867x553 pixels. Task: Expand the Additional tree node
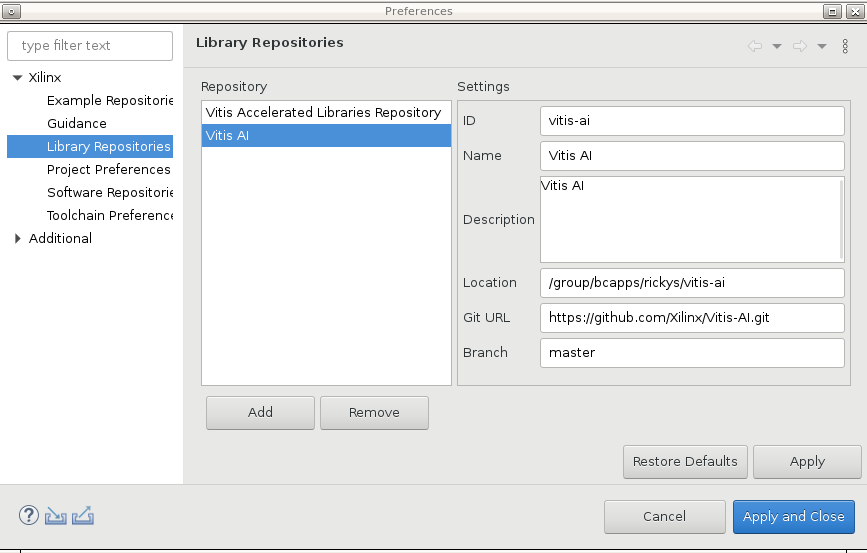(17, 239)
